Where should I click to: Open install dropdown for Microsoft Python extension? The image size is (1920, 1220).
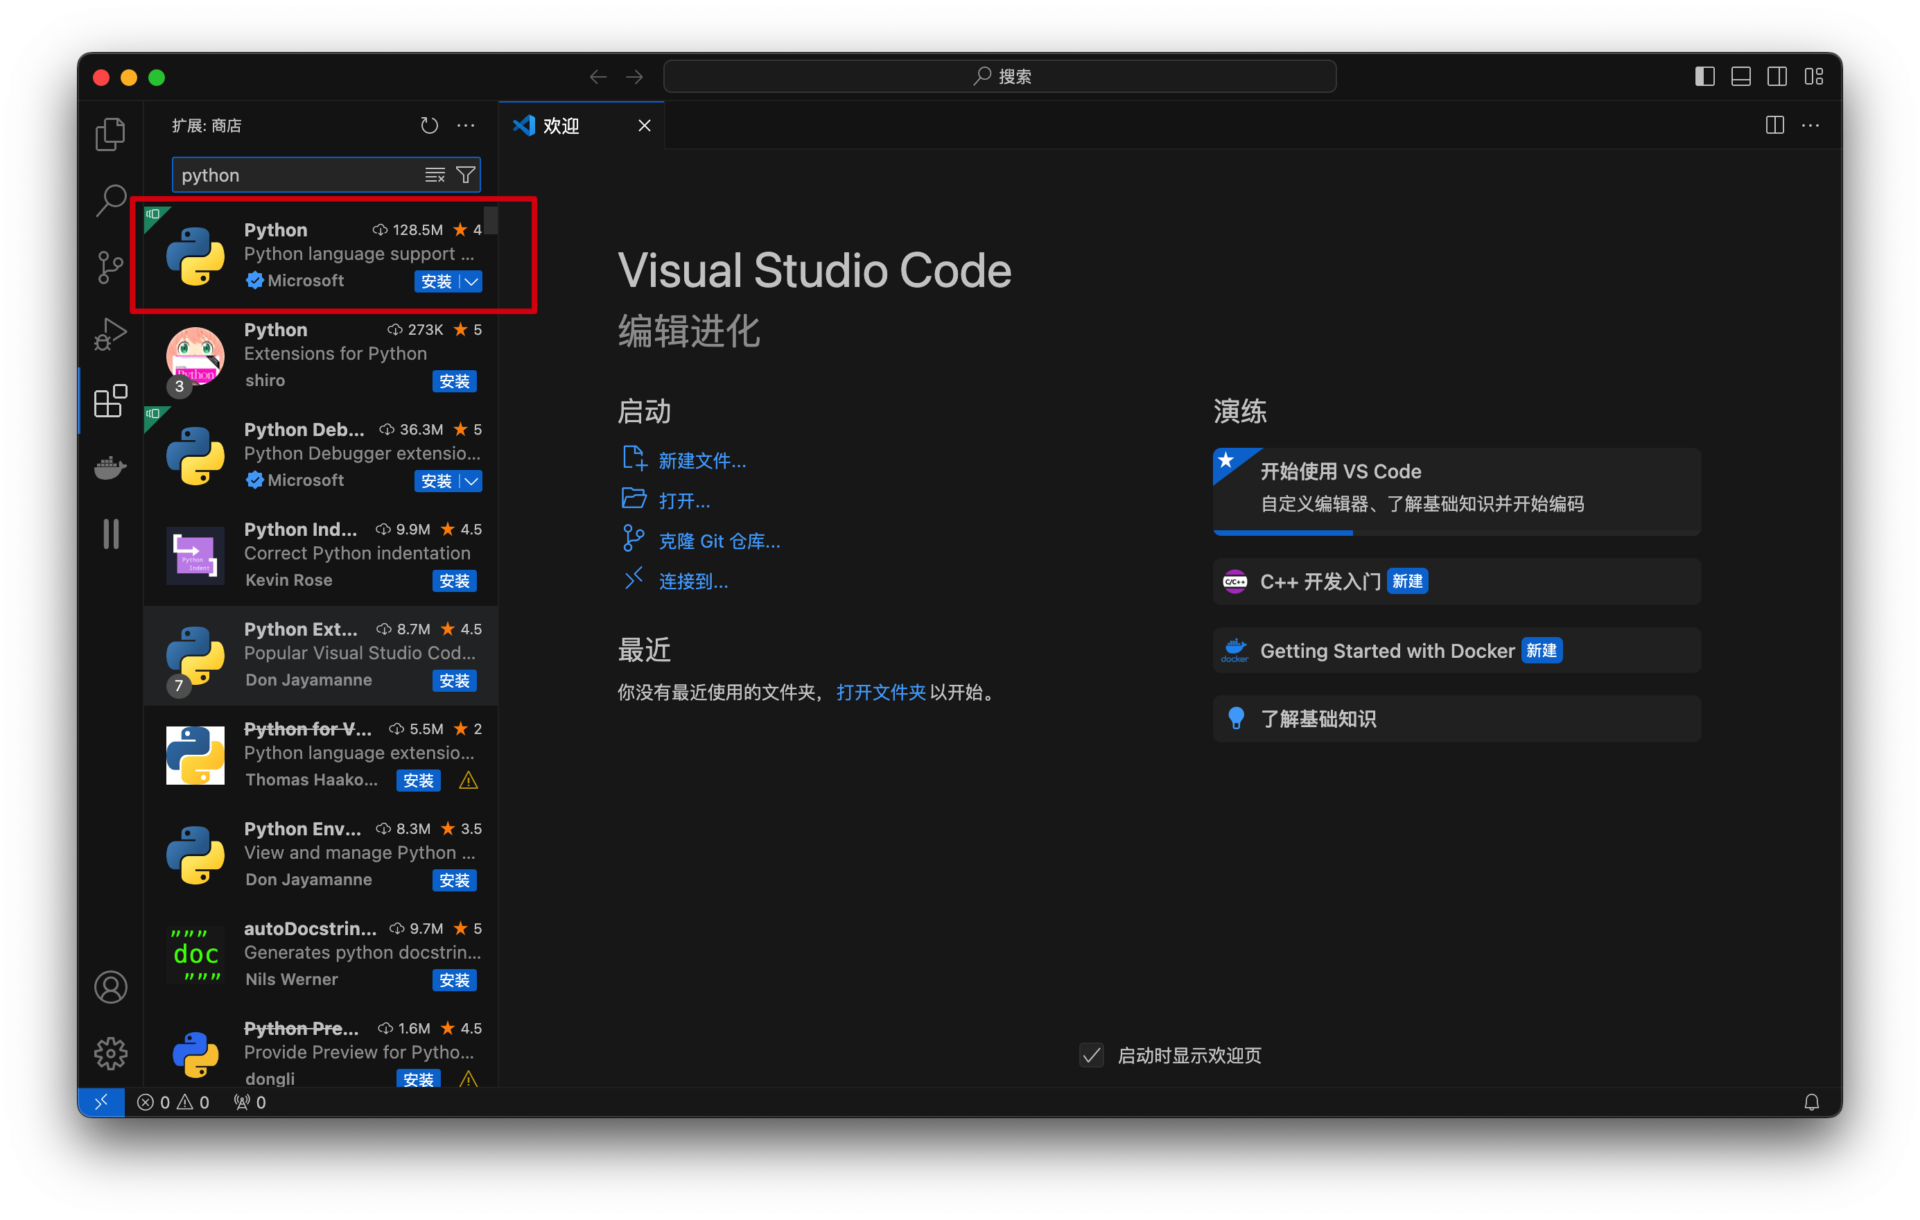coord(471,282)
